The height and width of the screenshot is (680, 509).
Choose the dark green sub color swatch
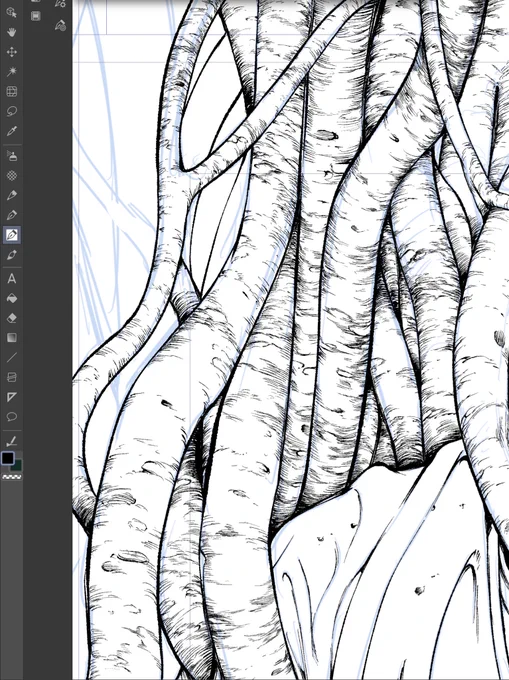point(17,466)
